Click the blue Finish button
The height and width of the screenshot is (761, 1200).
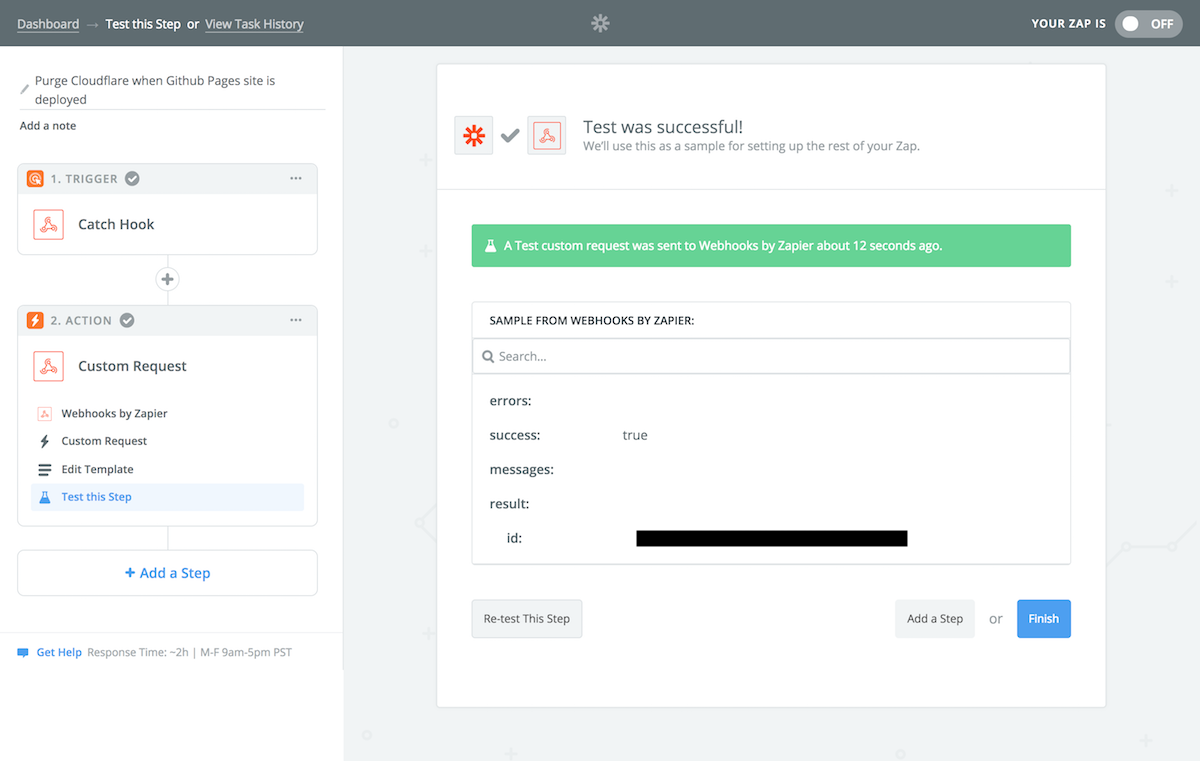(1044, 619)
